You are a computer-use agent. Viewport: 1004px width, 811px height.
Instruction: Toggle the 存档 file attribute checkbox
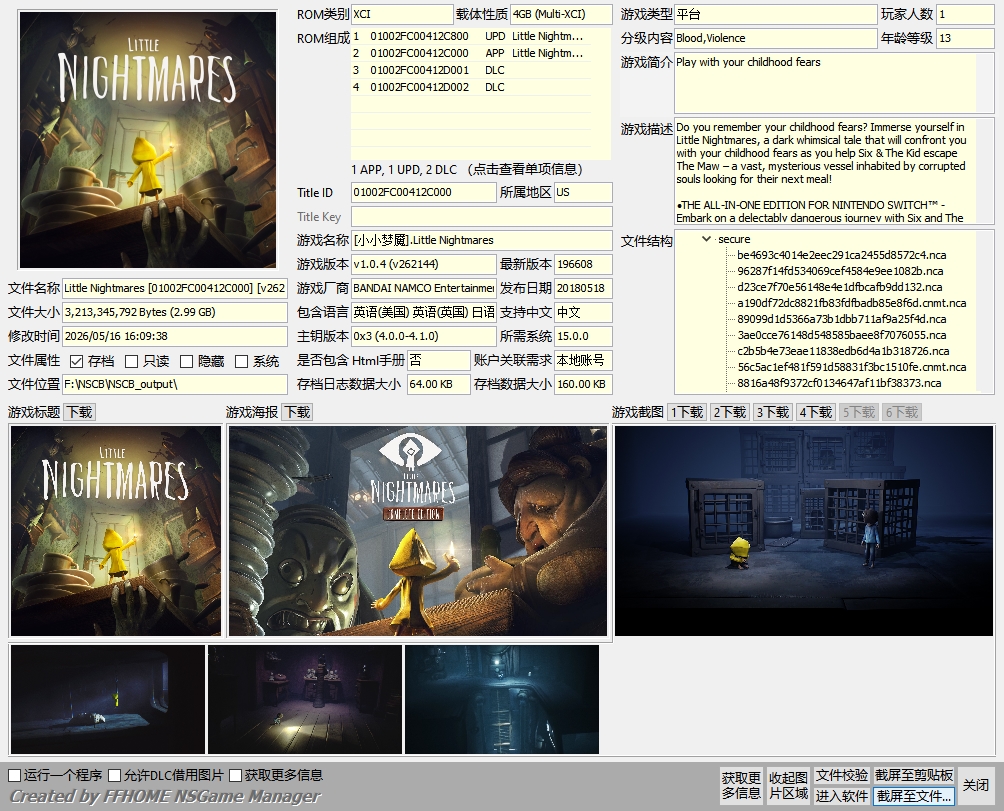(x=77, y=362)
